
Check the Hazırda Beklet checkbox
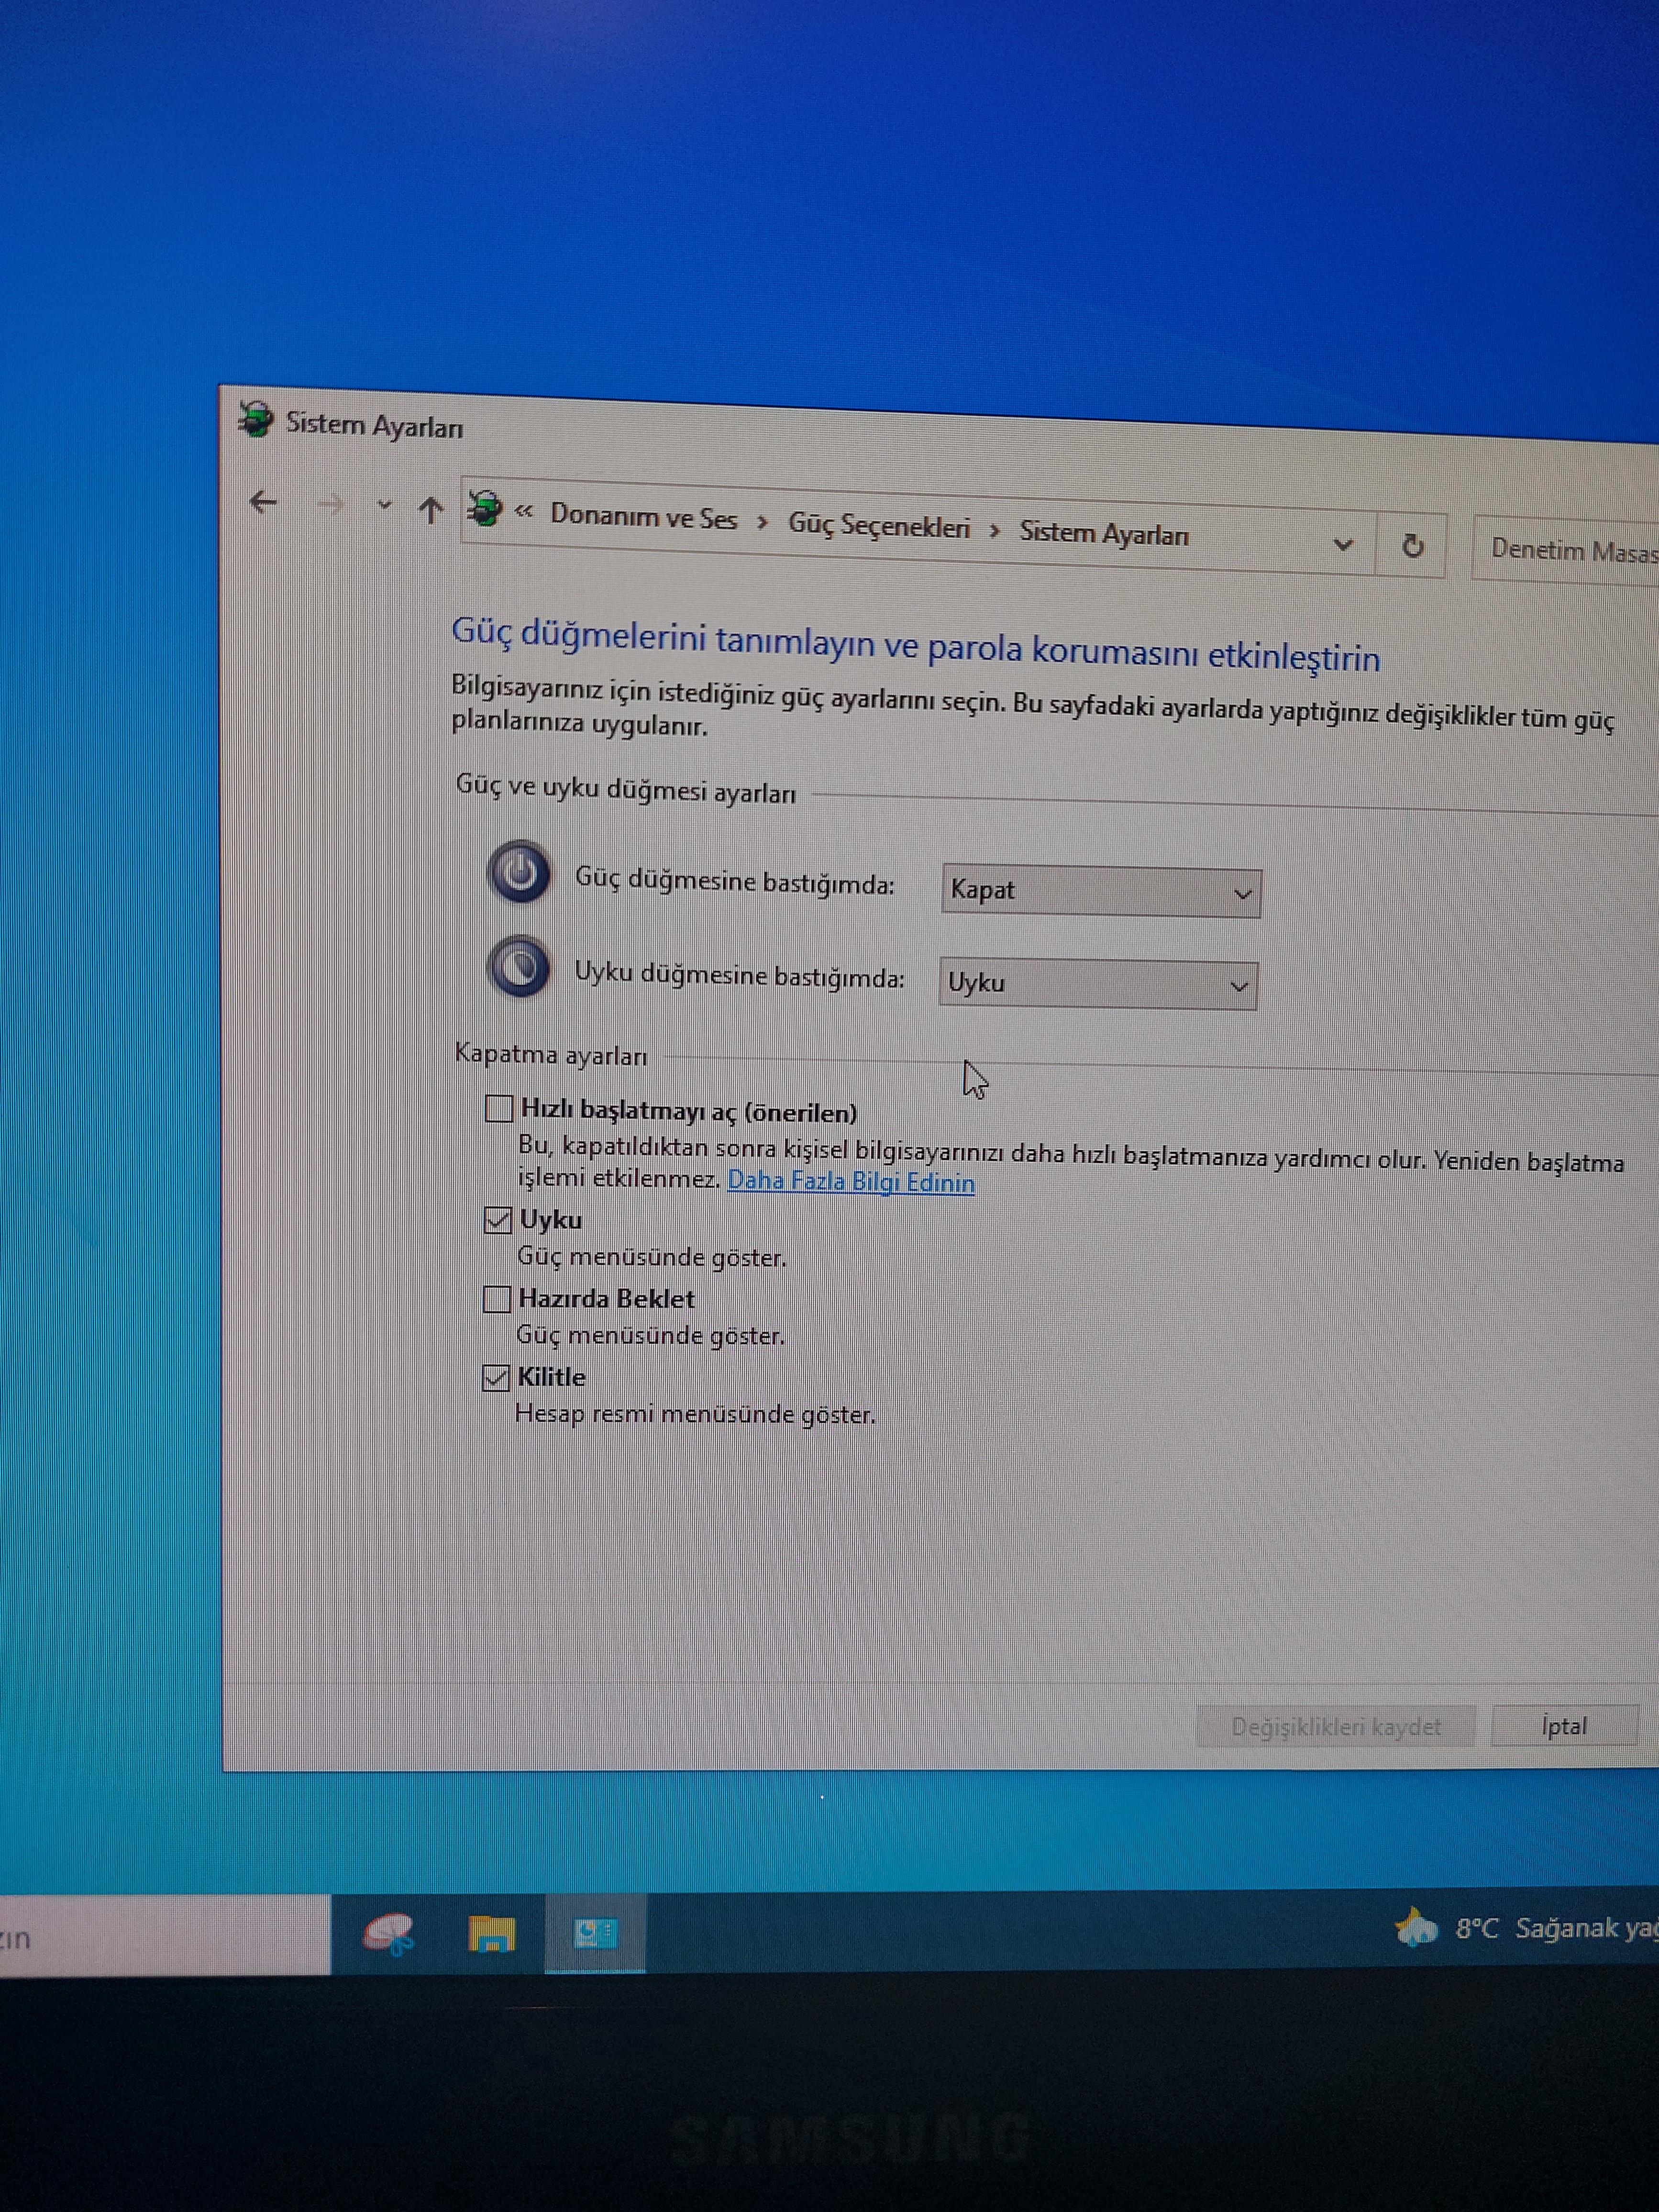coord(496,1298)
